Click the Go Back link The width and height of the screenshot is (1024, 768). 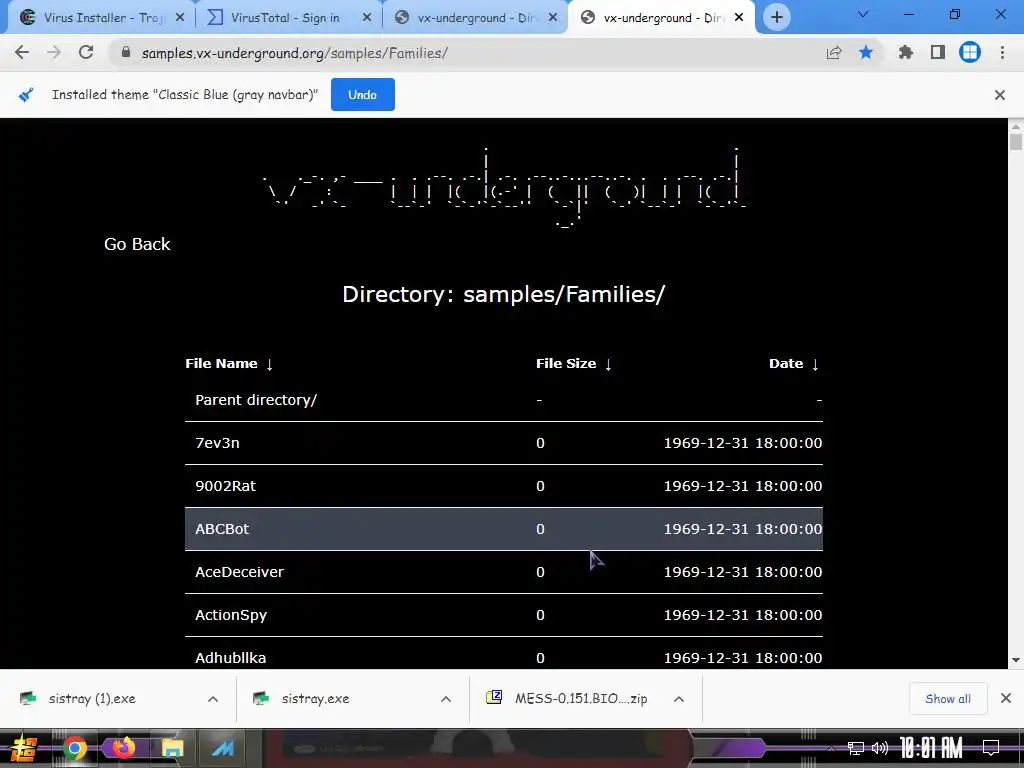click(x=137, y=244)
